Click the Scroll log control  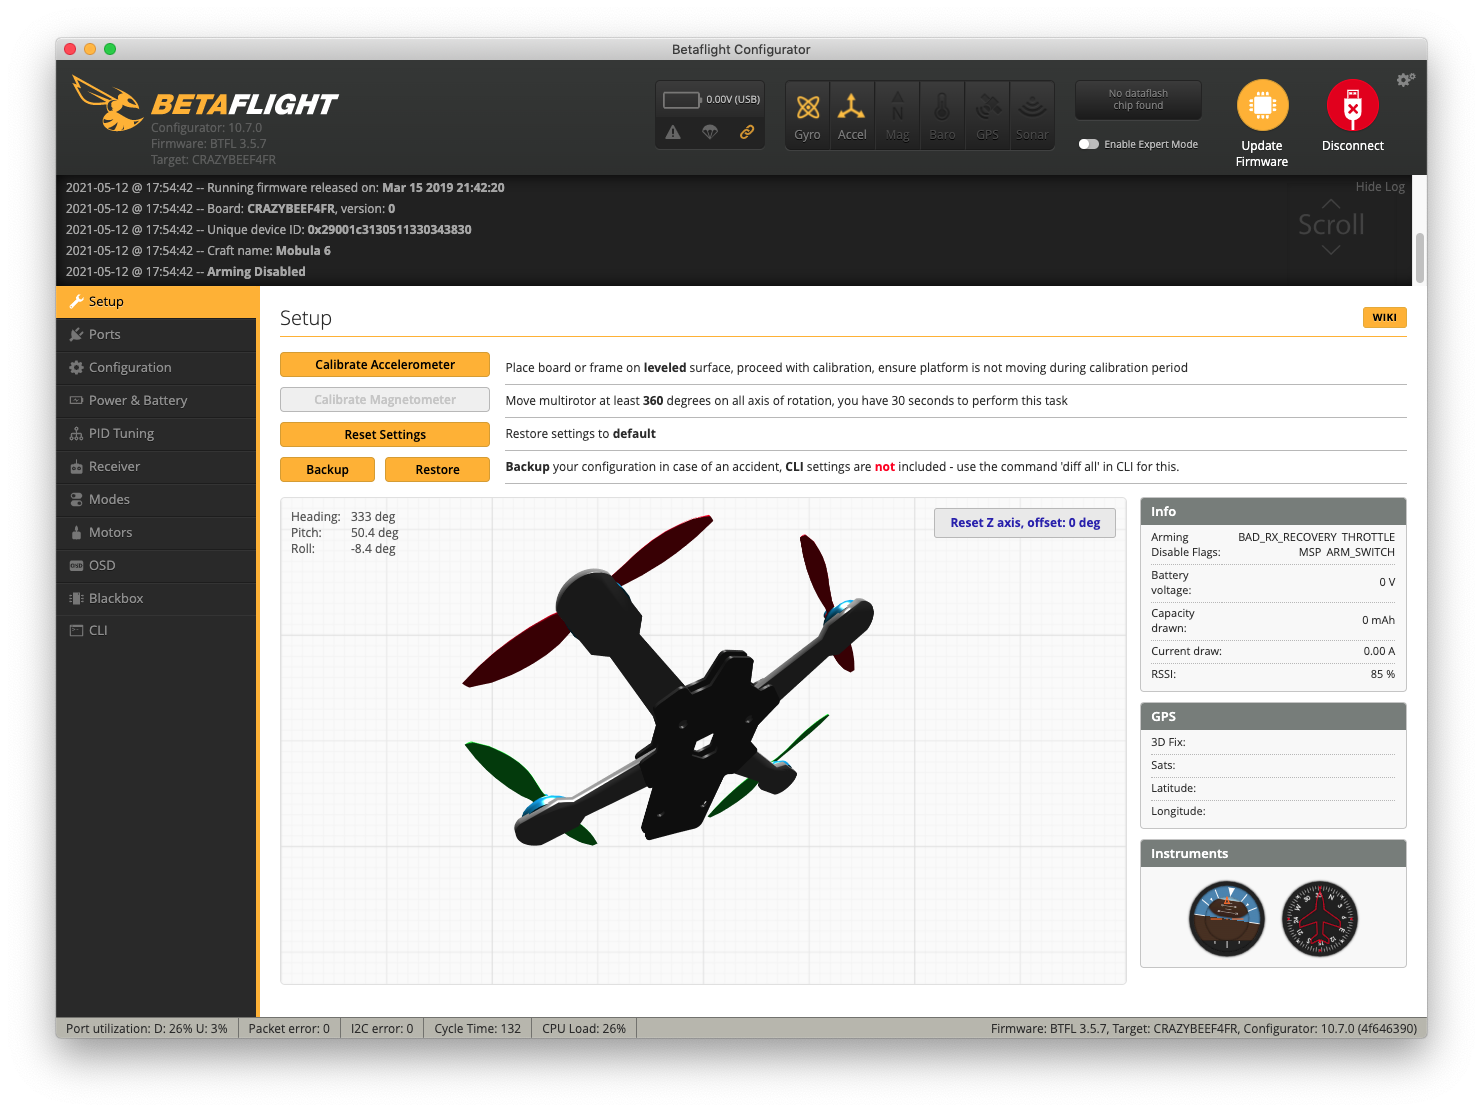(1331, 226)
